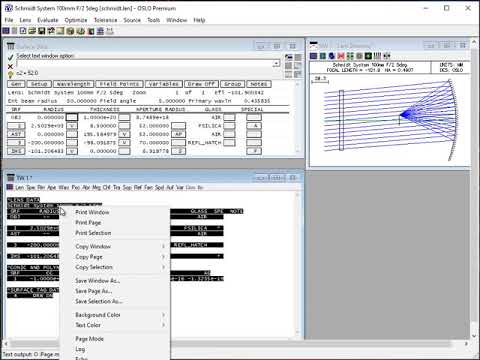Click Len in the text window toolbar
Image resolution: width=480 pixels, height=360 pixels.
point(20,187)
